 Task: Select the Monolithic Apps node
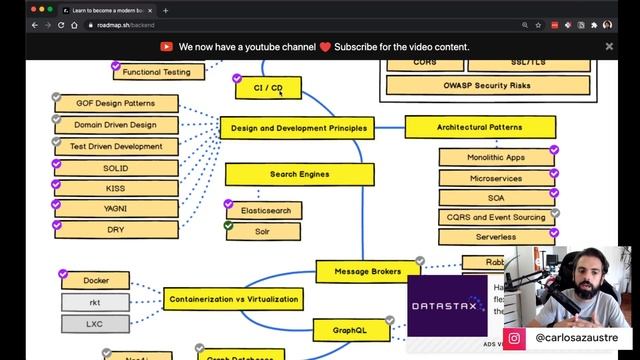(x=496, y=157)
